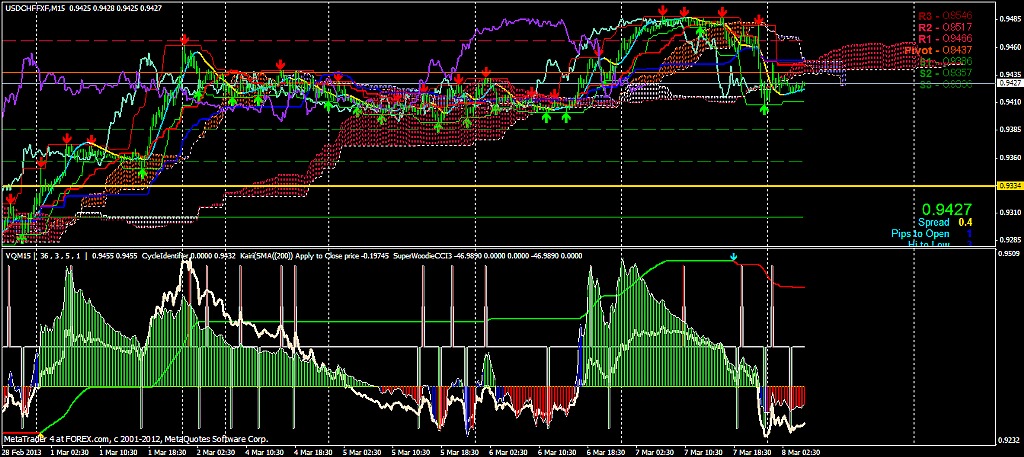
Task: Click the cyan down arrow in the indicator panel
Action: click(734, 257)
